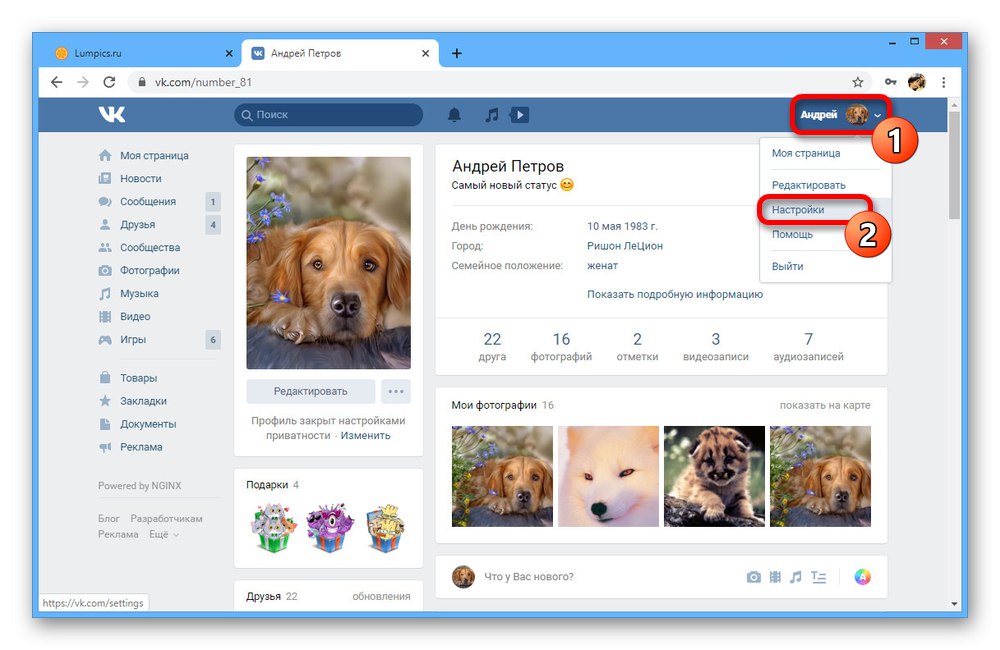
Task: Open Сообщения in left sidebar
Action: coord(148,201)
